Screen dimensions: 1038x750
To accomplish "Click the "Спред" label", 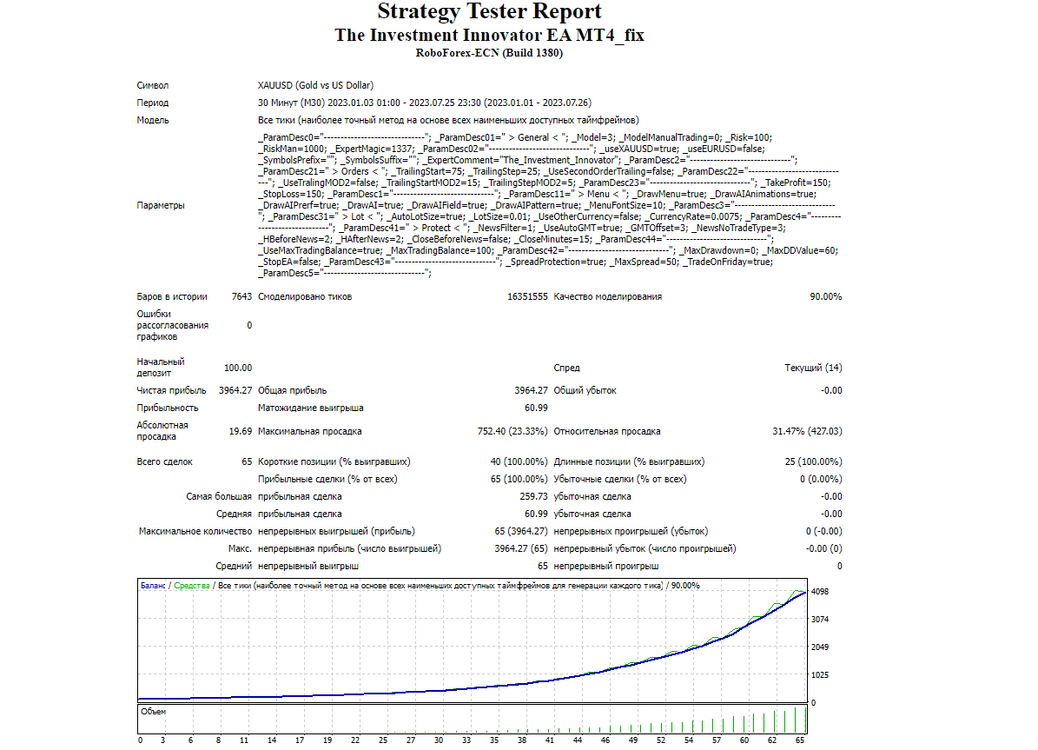I will click(567, 367).
